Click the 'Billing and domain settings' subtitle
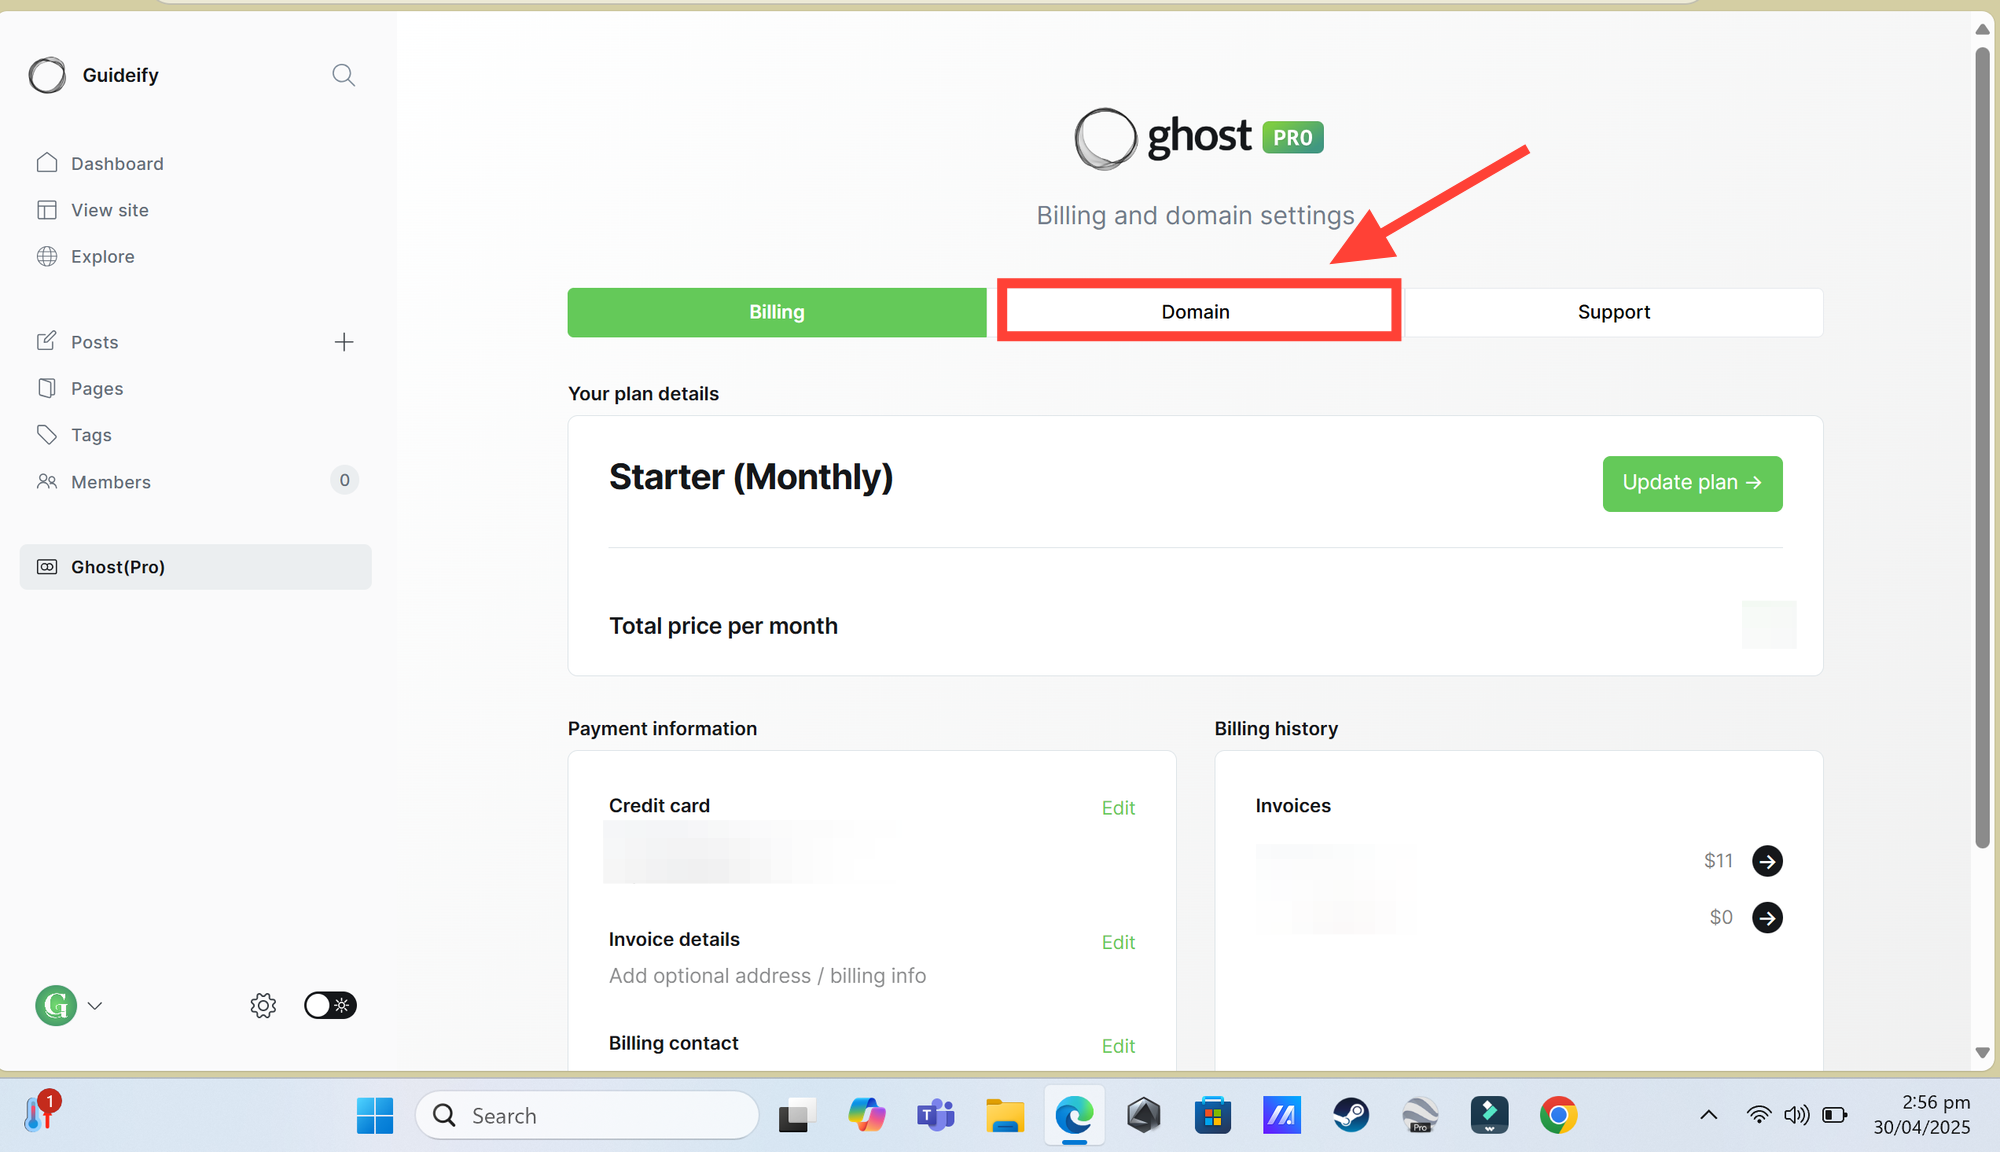 coord(1195,216)
